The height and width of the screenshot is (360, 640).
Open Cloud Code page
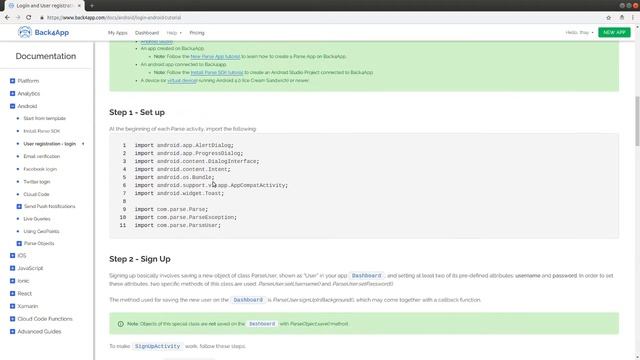coord(36,194)
